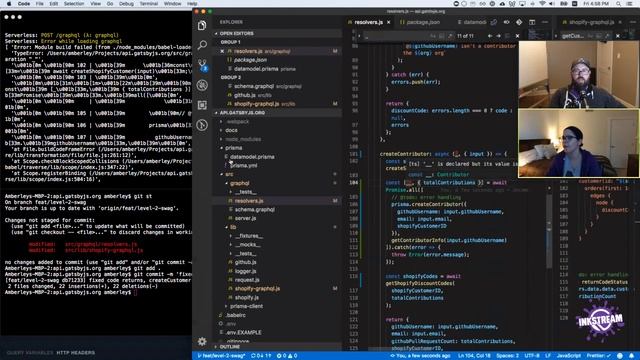Collapse the Open Editors section
640x360 pixels.
pos(236,33)
